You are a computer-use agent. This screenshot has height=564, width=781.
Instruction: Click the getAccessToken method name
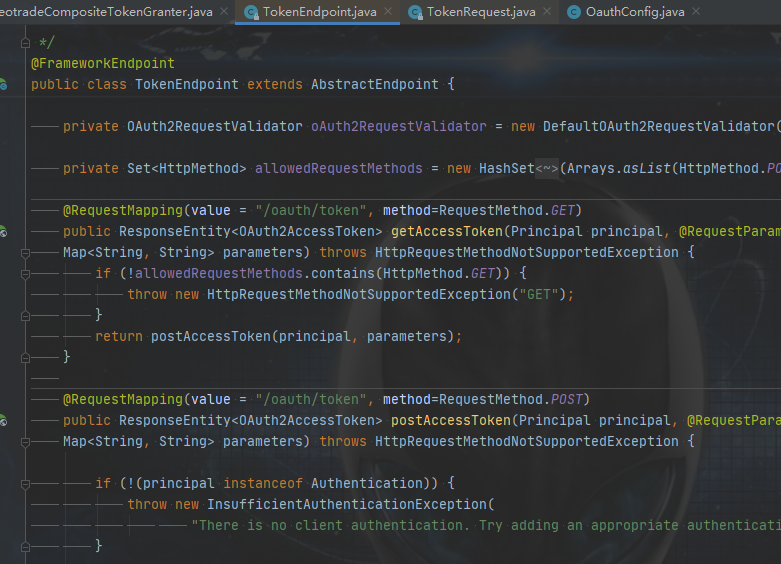[447, 231]
